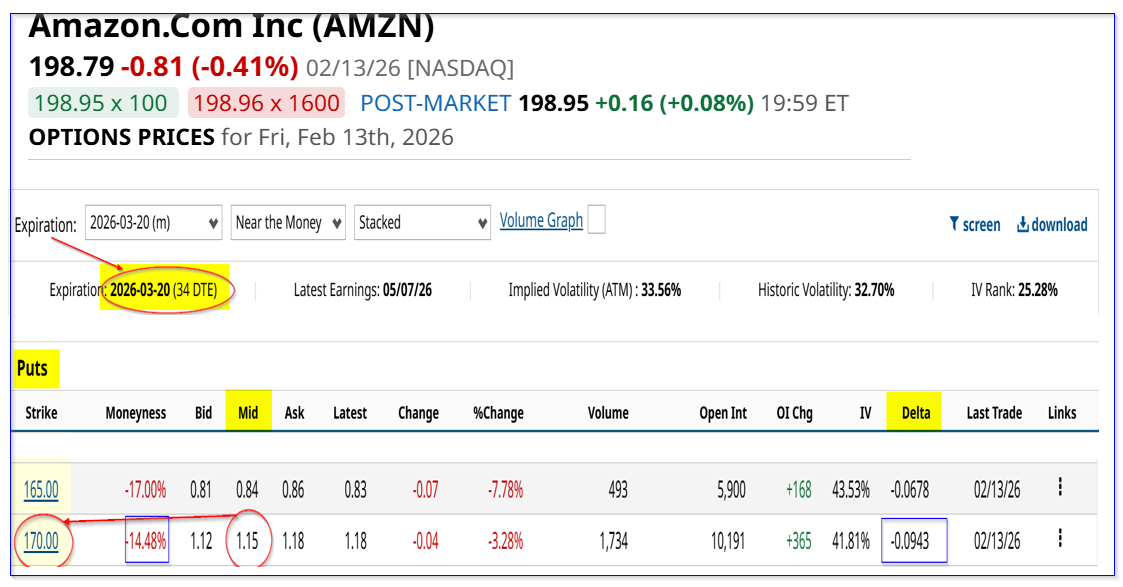1123x587 pixels.
Task: Sort by the %Change column header
Action: click(x=498, y=412)
